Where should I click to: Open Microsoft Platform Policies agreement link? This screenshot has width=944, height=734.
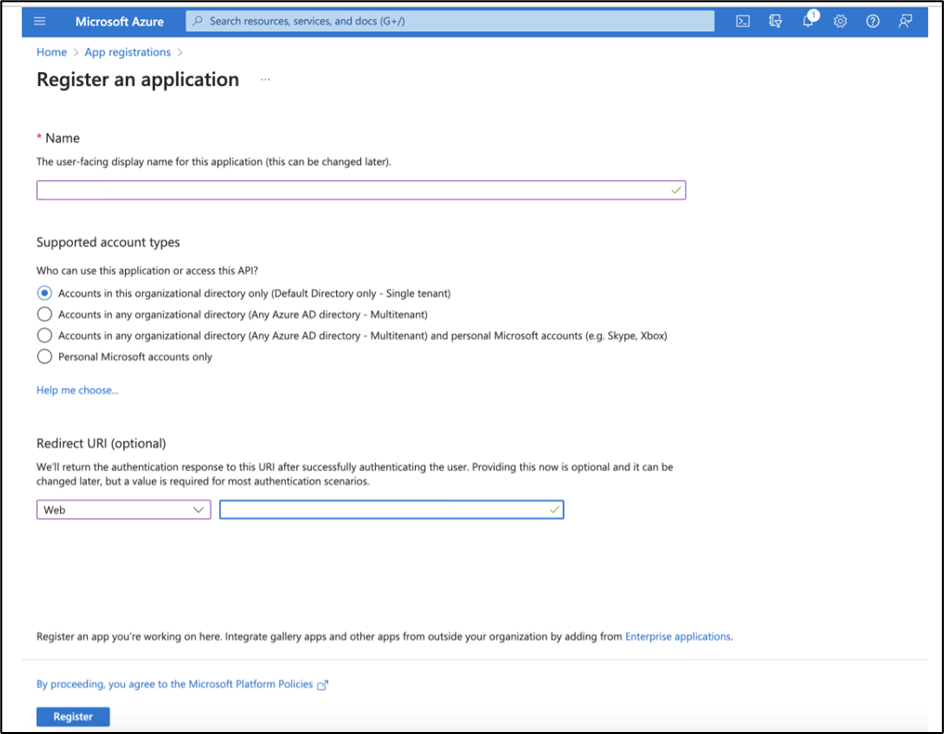tap(175, 684)
